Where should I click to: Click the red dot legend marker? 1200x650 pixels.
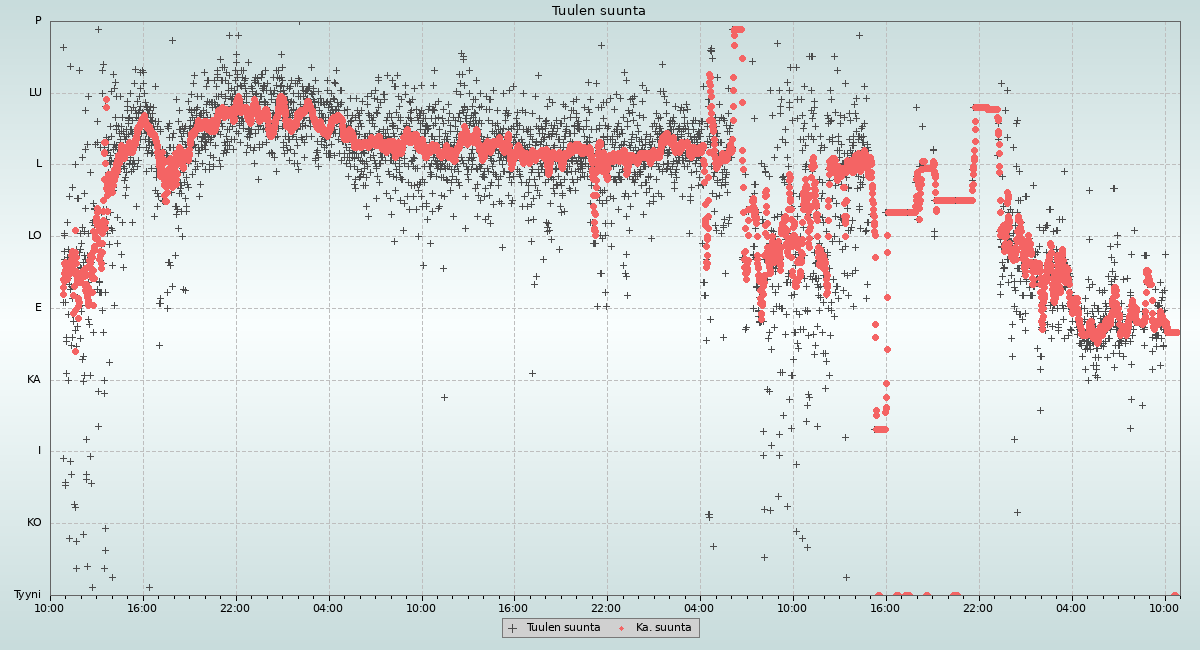pos(622,628)
